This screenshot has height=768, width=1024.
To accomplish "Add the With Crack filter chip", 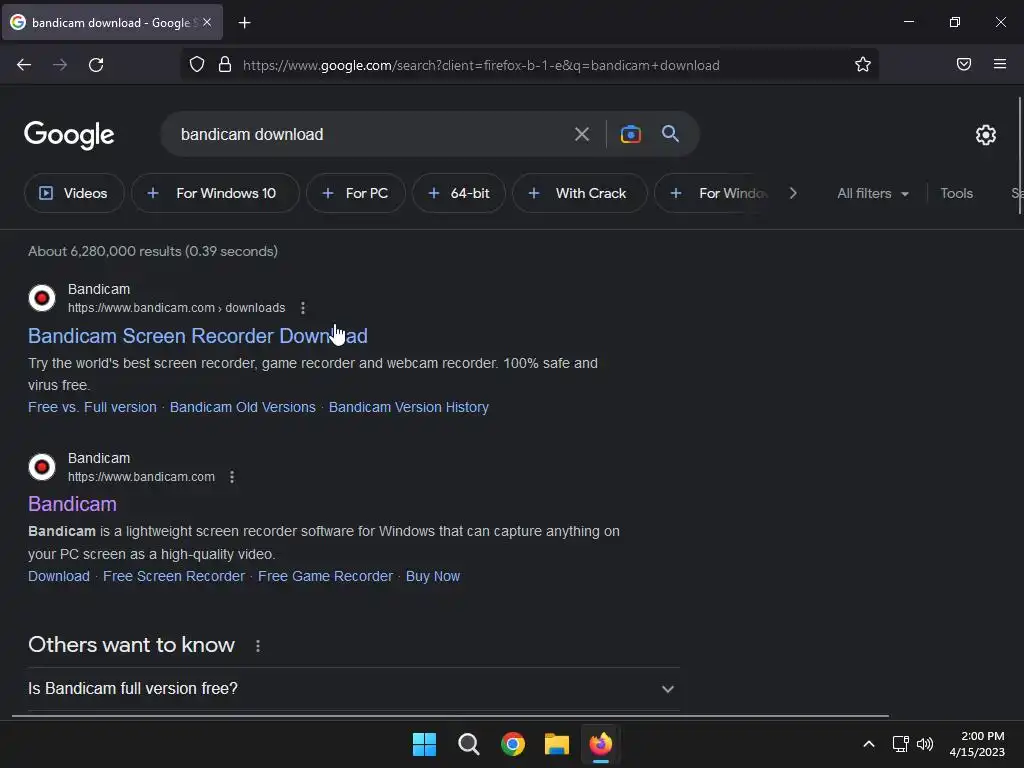I will (x=579, y=193).
